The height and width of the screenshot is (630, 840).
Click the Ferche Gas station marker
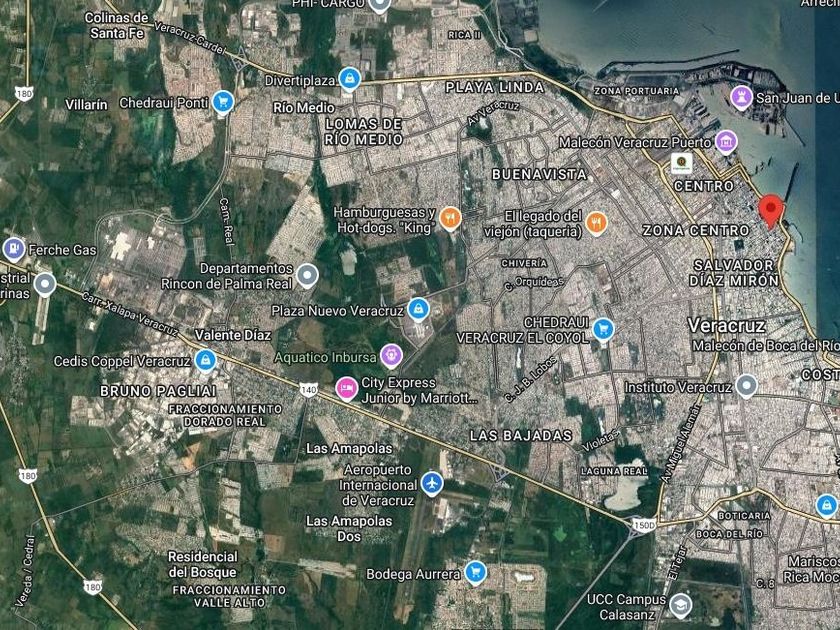pos(14,249)
